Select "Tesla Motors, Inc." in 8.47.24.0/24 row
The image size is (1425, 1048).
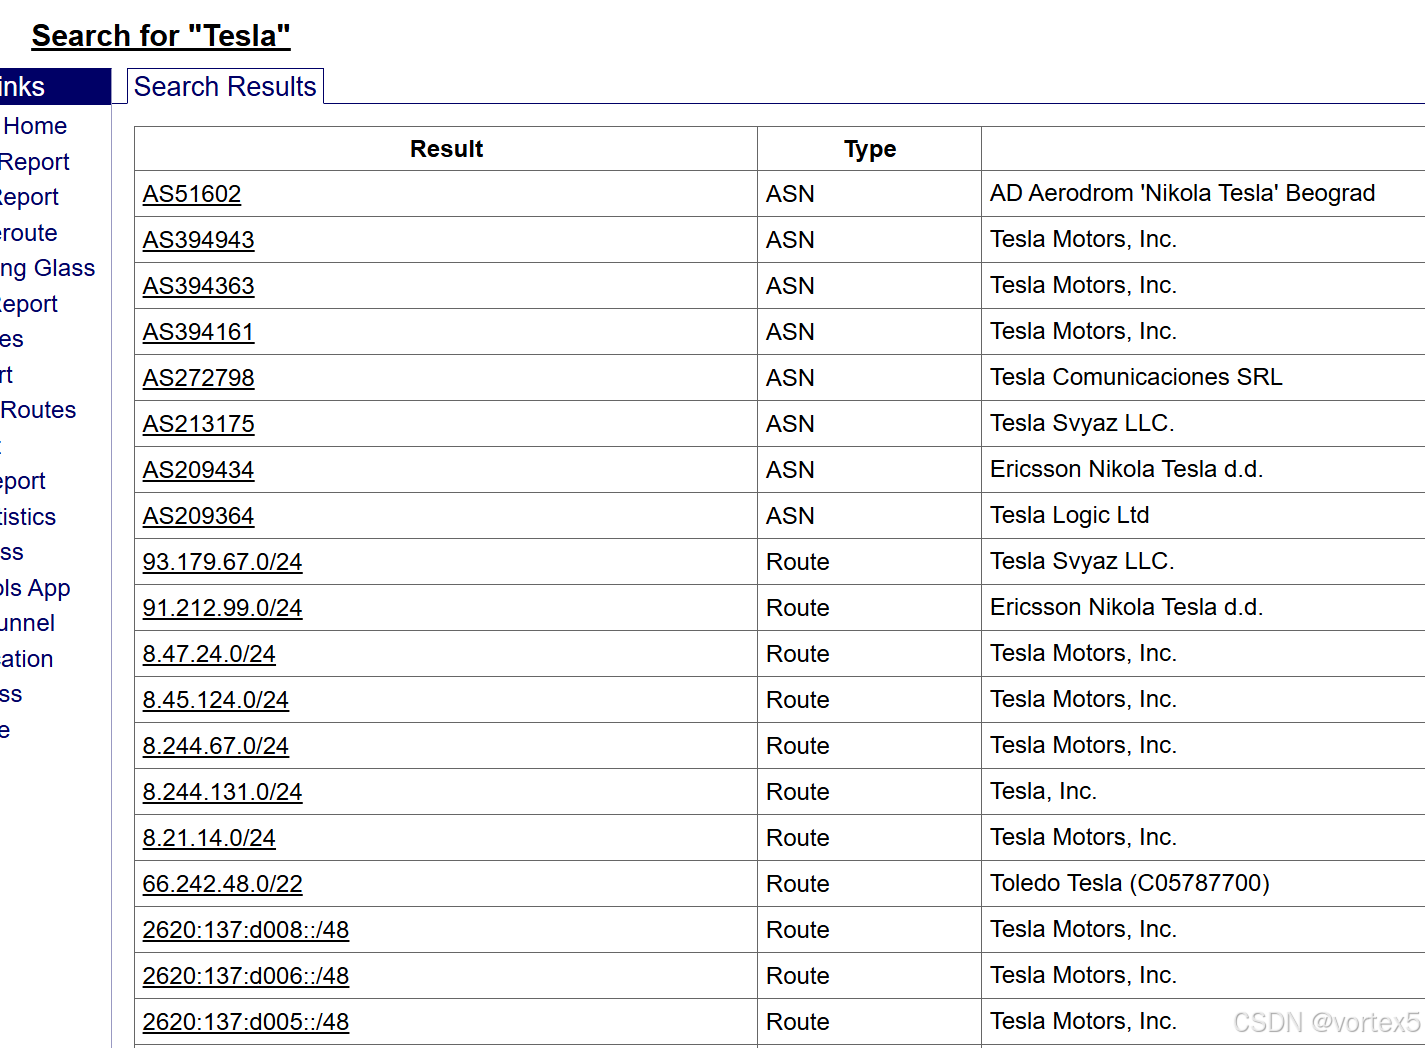click(1083, 653)
